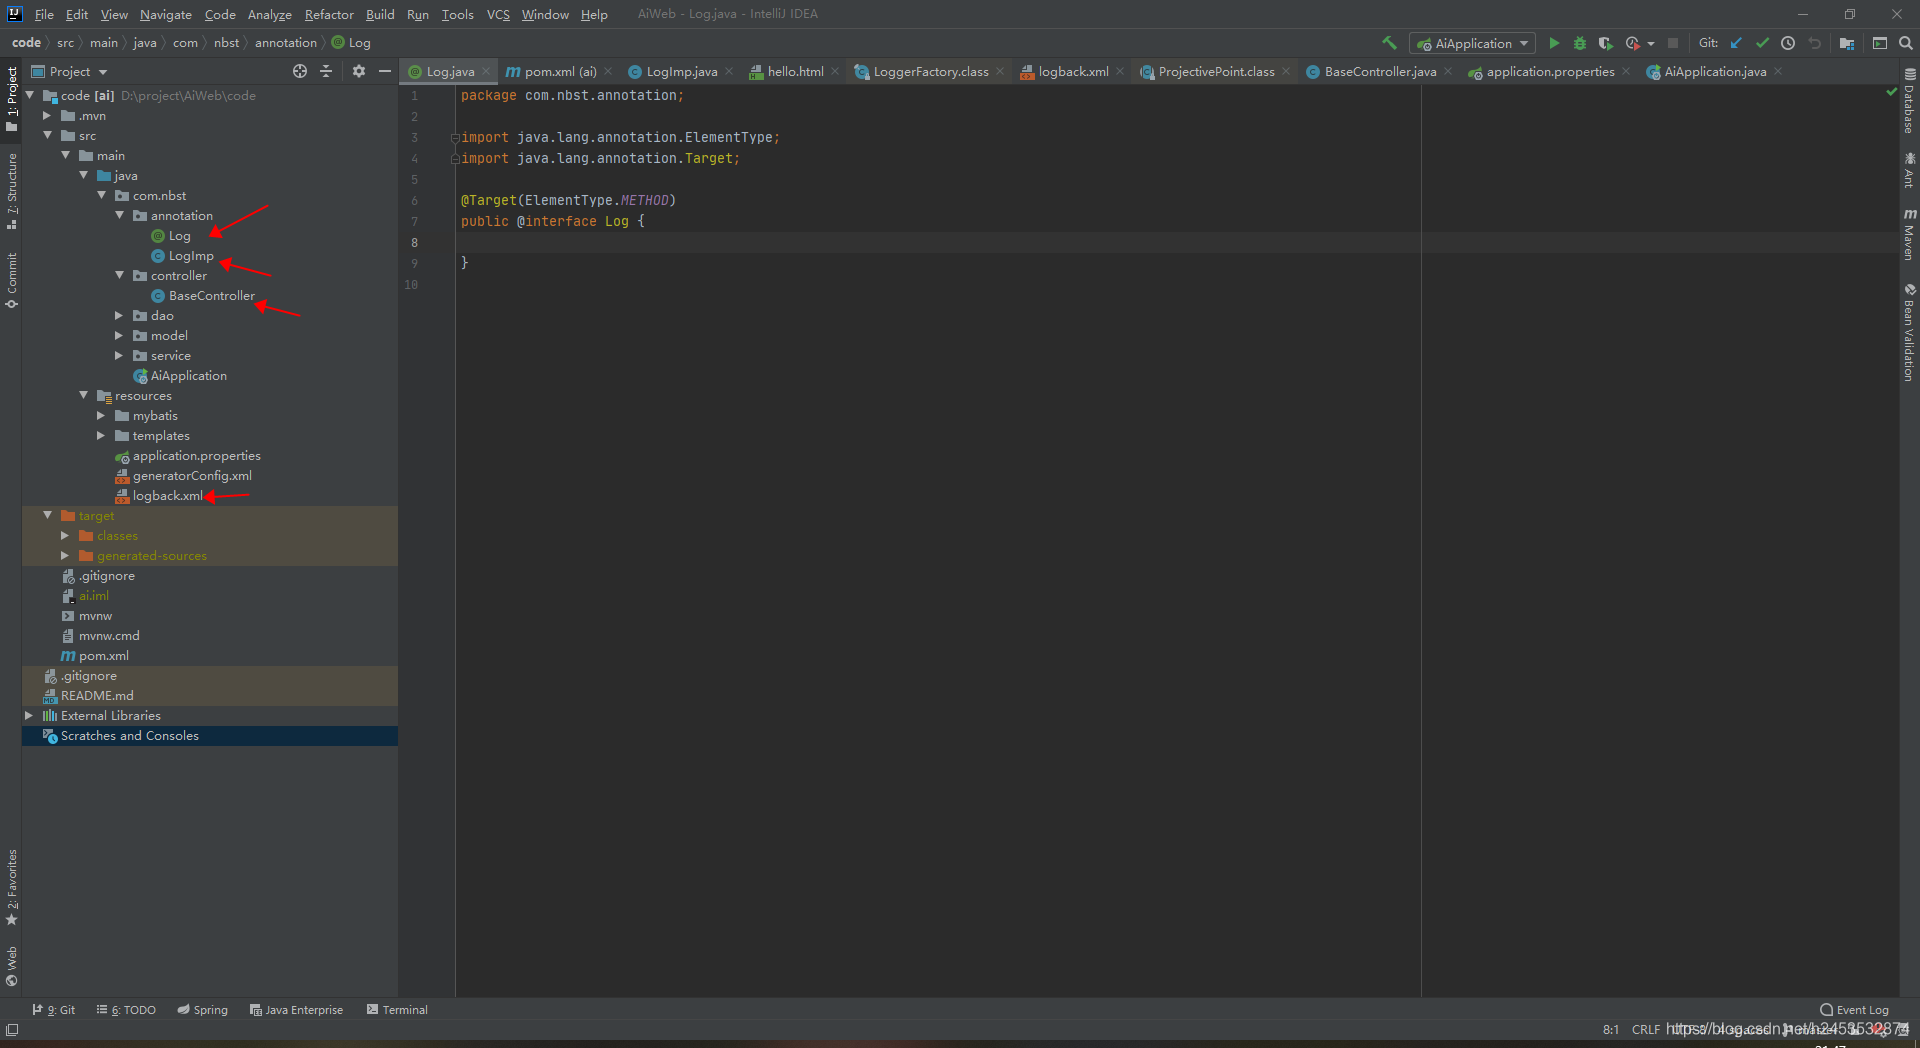Open the Build menu
The height and width of the screenshot is (1048, 1920).
click(380, 14)
